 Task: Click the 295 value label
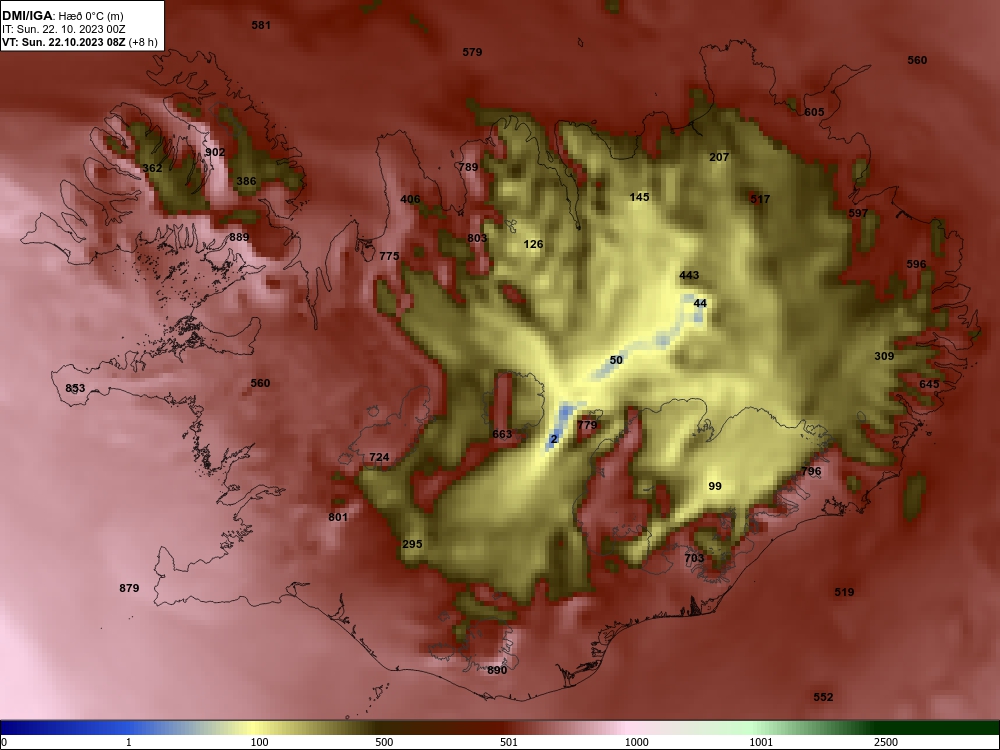tap(412, 545)
